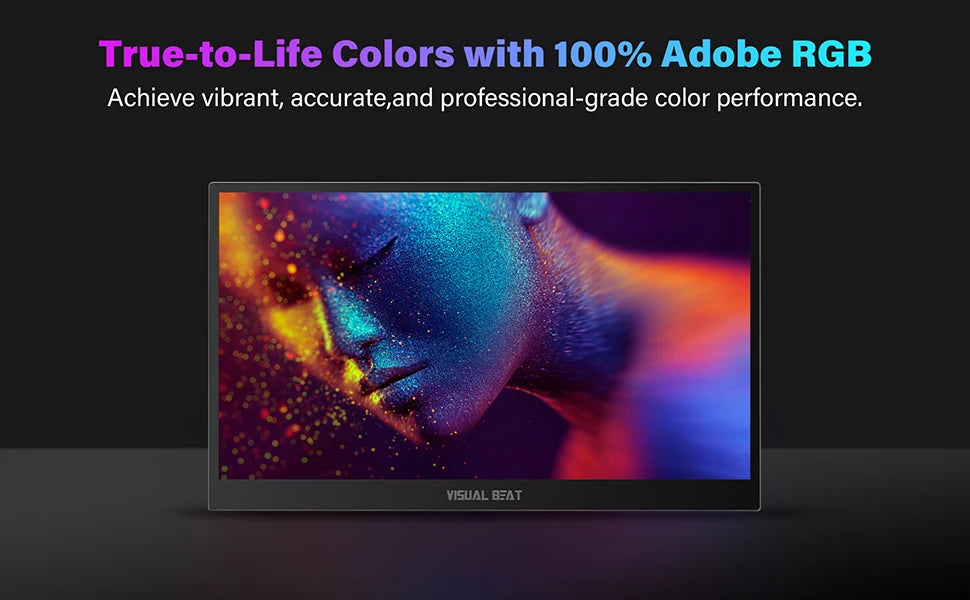970x600 pixels.
Task: Select the word "vibrant" in subtitle
Action: point(240,98)
